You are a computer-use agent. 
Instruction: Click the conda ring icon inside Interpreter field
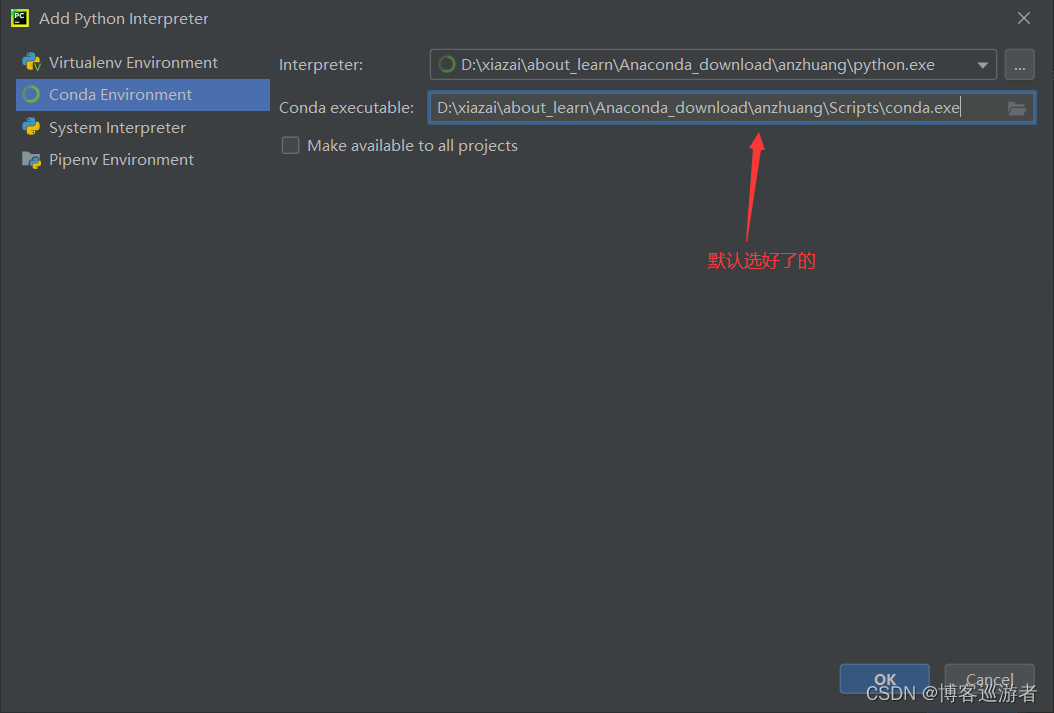[446, 65]
